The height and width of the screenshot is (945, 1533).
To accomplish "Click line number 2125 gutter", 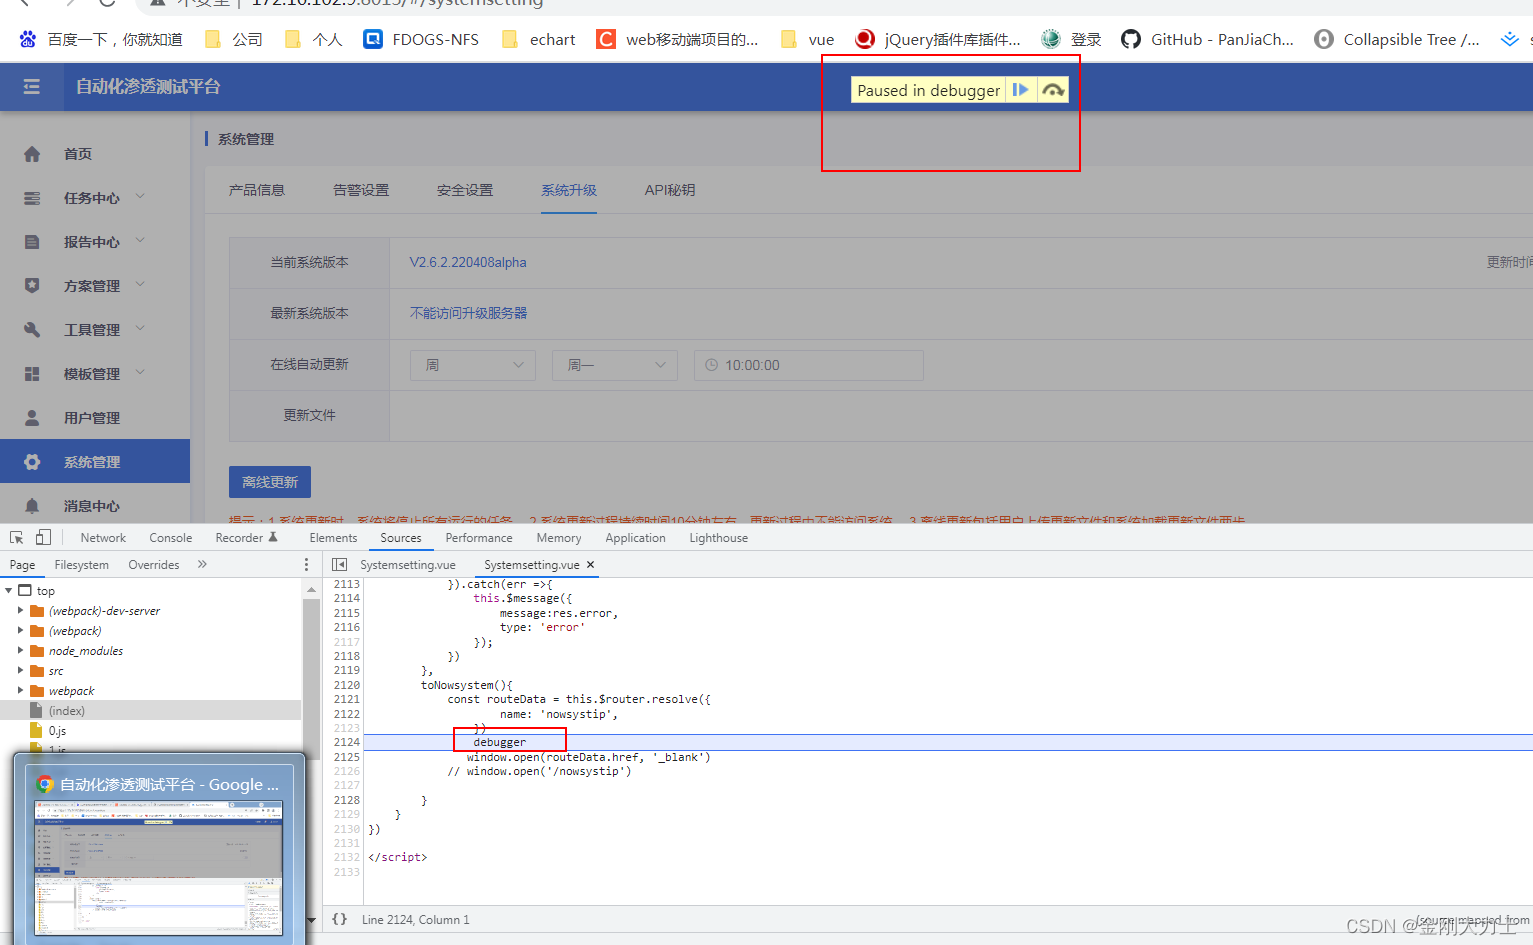I will tap(346, 757).
